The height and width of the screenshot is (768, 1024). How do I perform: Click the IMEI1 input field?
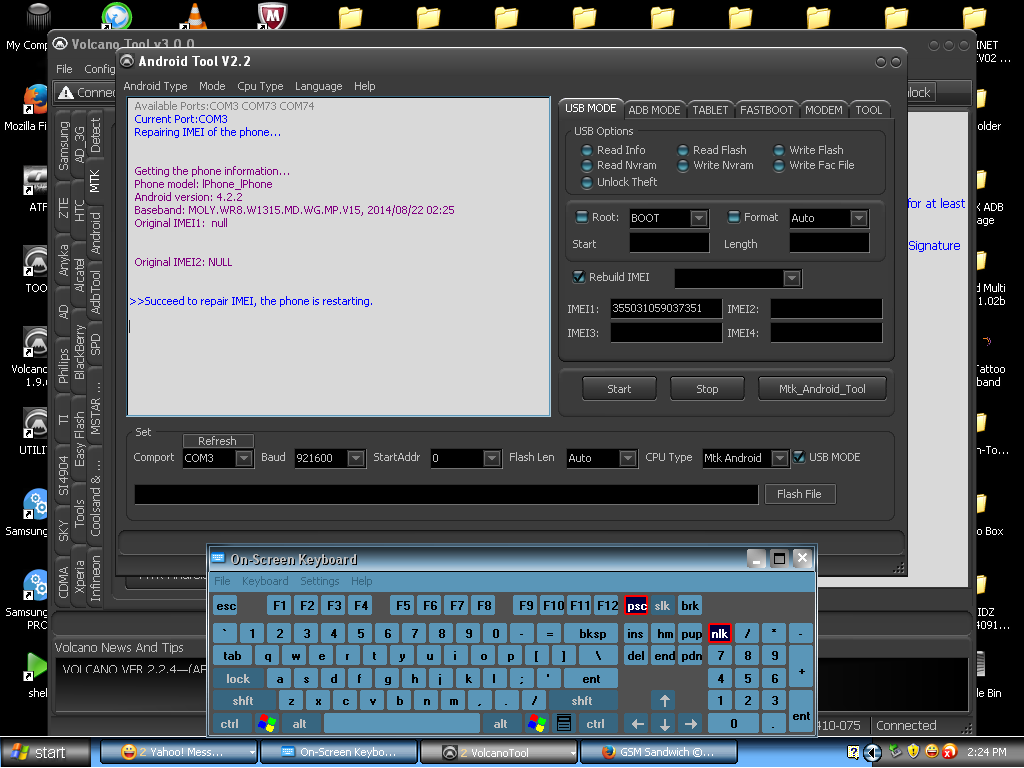(666, 308)
